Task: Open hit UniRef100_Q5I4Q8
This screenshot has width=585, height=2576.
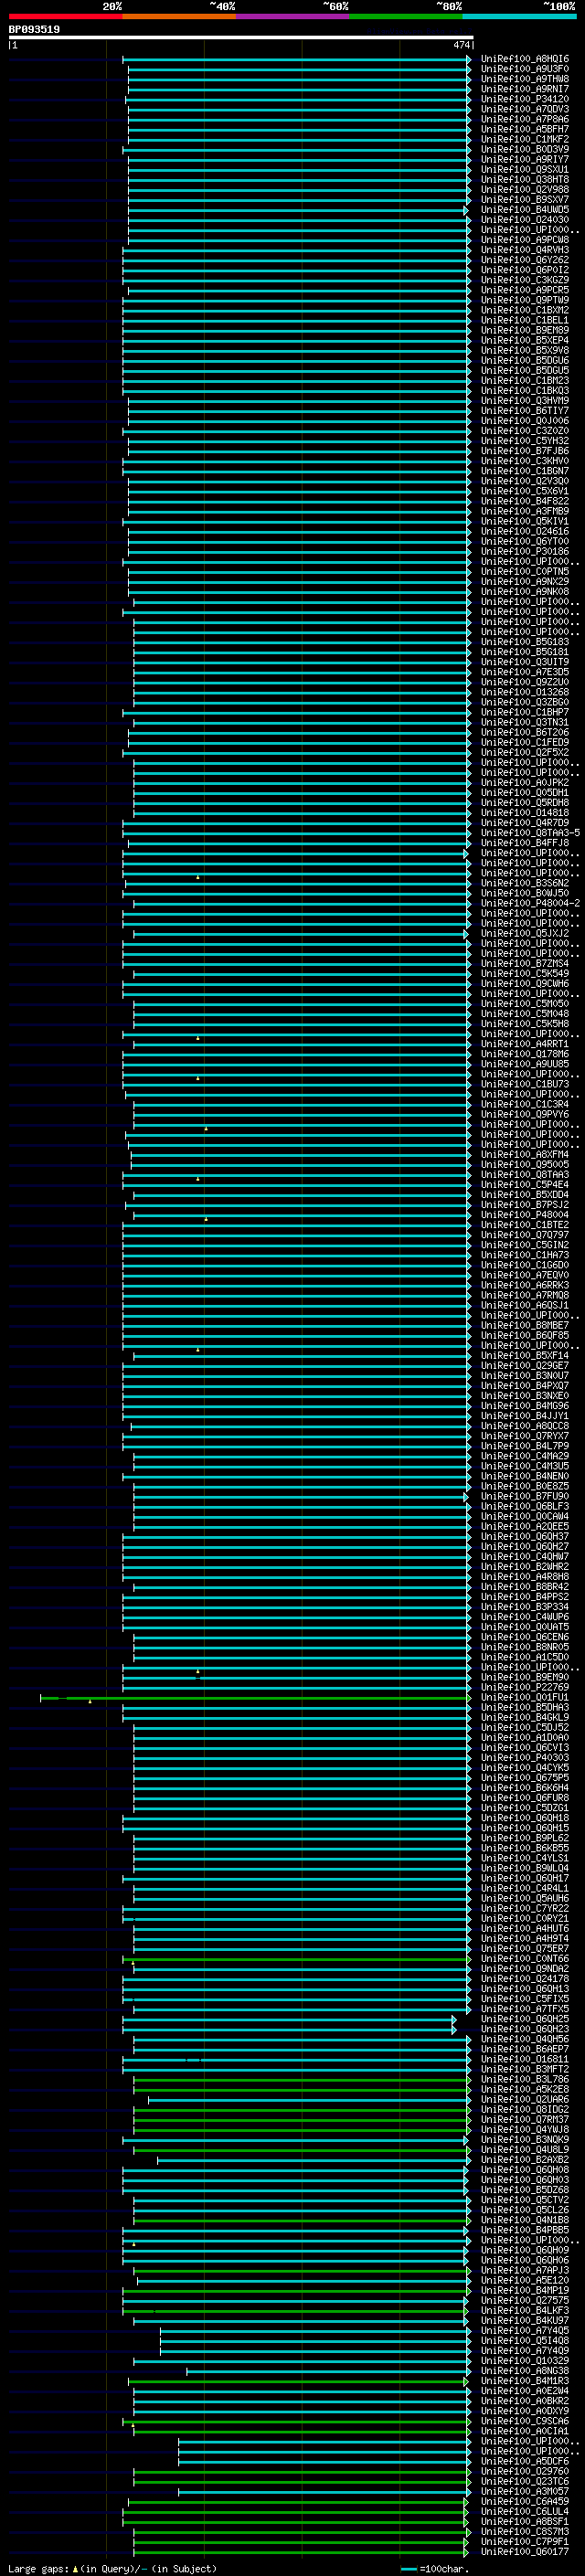Action: (x=525, y=2341)
